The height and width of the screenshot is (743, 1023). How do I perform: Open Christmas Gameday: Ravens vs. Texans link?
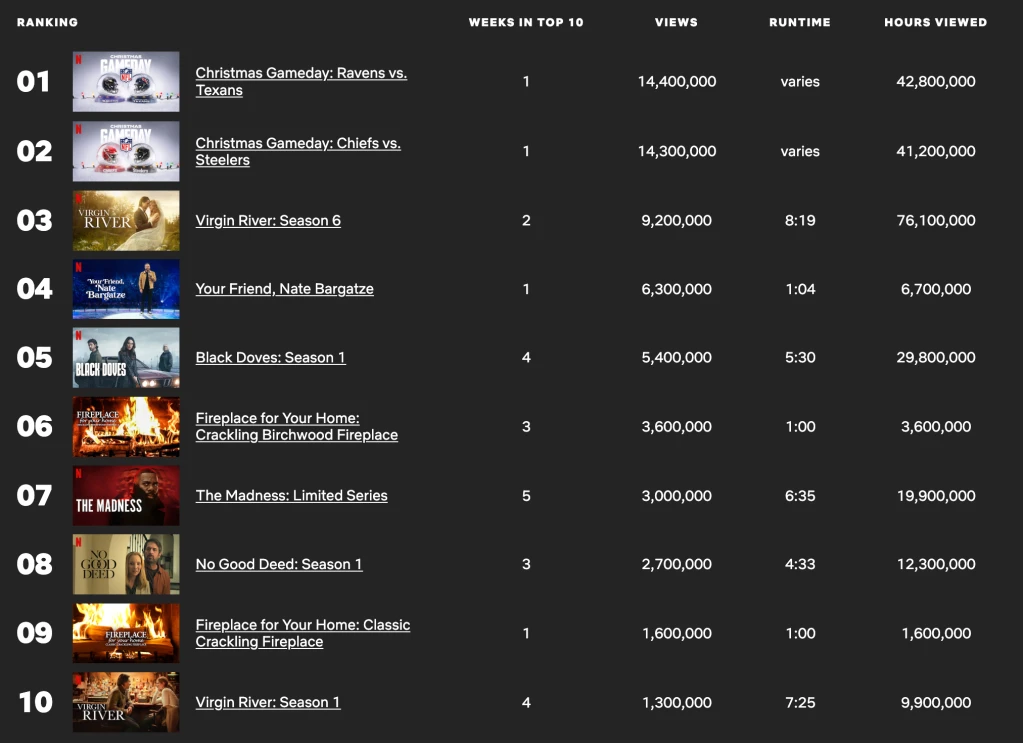(301, 82)
